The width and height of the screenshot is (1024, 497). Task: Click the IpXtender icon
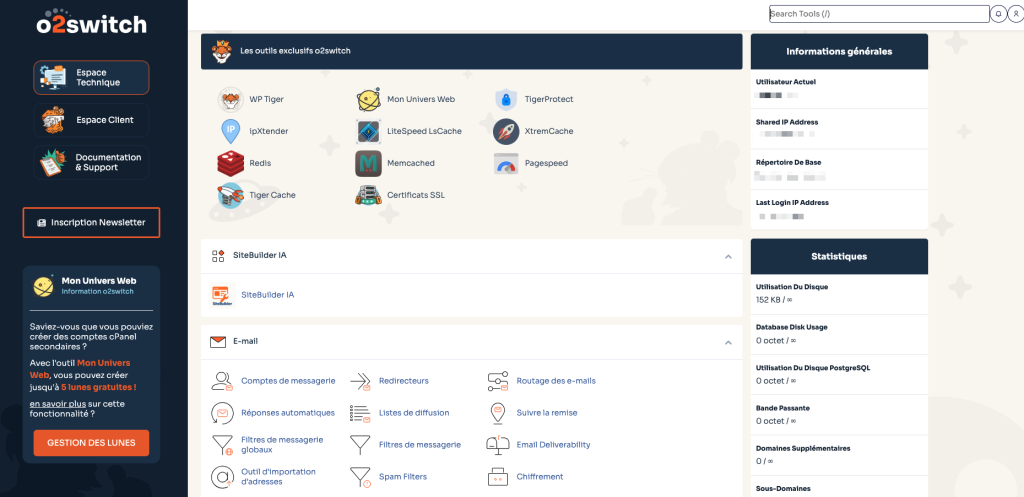coord(231,131)
